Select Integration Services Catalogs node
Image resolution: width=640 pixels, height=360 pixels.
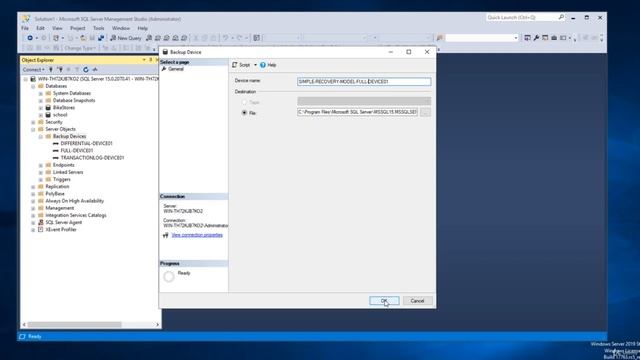point(76,216)
